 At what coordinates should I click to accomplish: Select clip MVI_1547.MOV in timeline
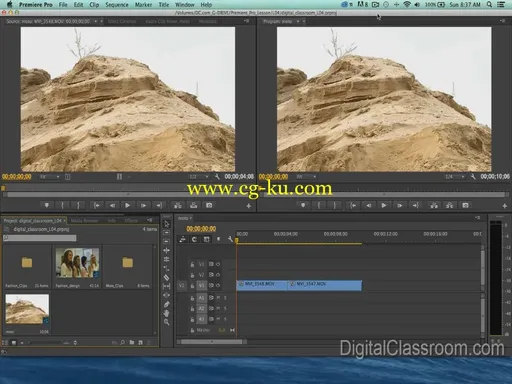coord(324,285)
